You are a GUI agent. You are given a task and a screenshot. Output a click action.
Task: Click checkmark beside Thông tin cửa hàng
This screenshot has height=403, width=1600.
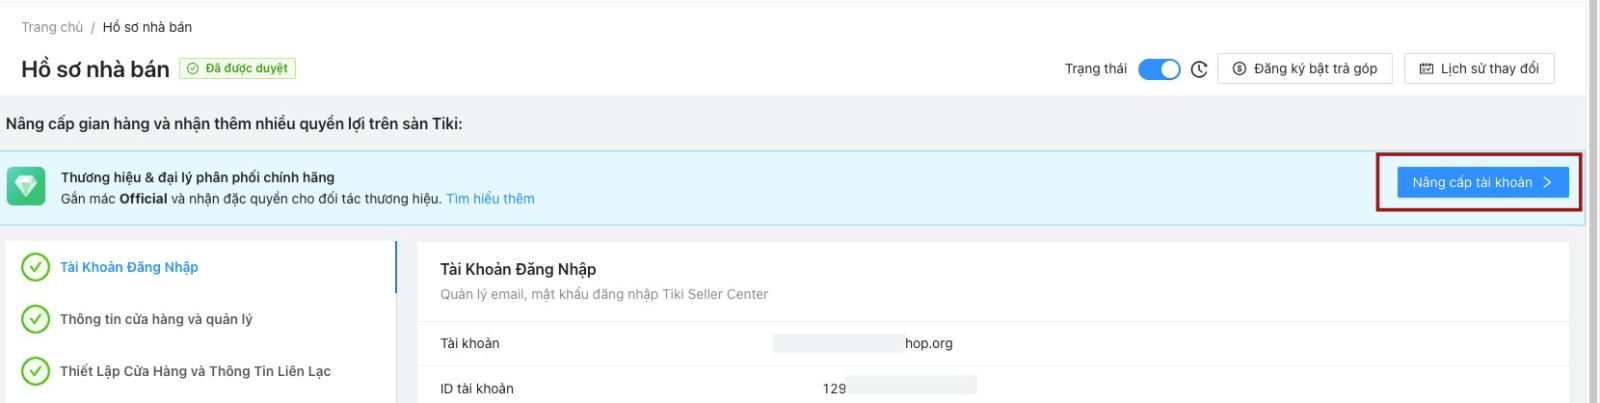click(35, 319)
